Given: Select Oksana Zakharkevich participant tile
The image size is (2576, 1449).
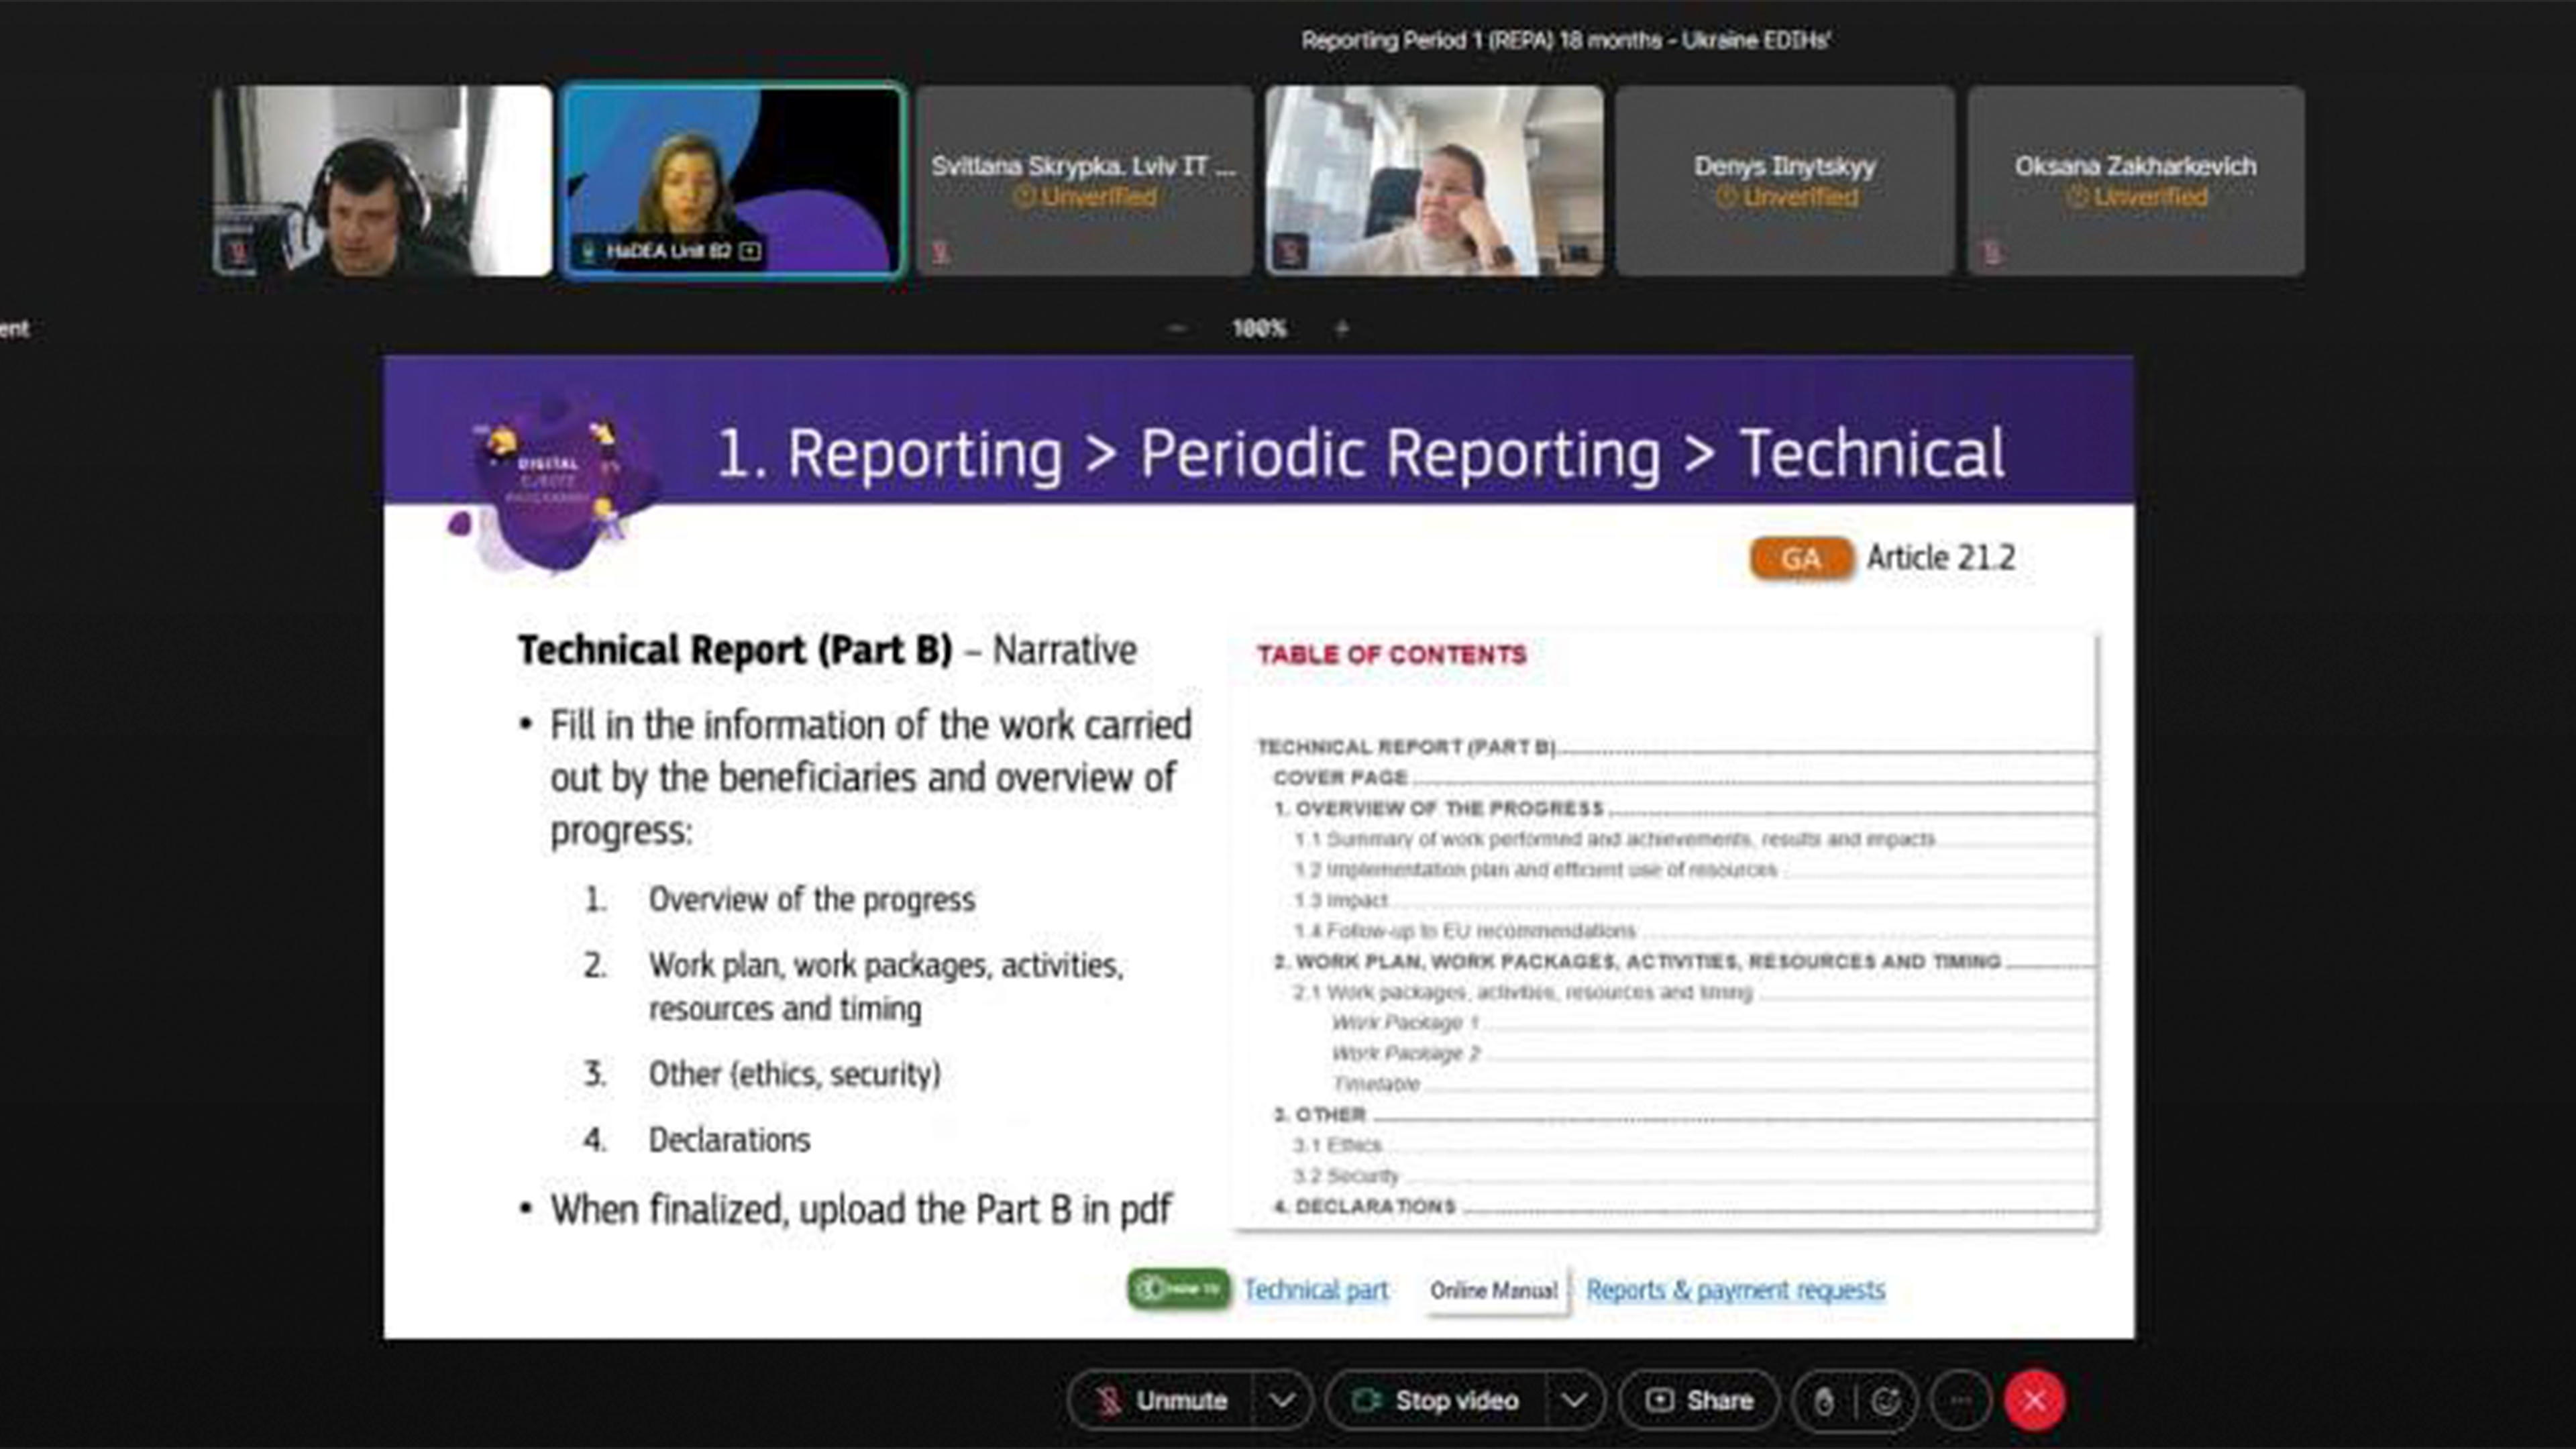Looking at the screenshot, I should tap(2136, 180).
